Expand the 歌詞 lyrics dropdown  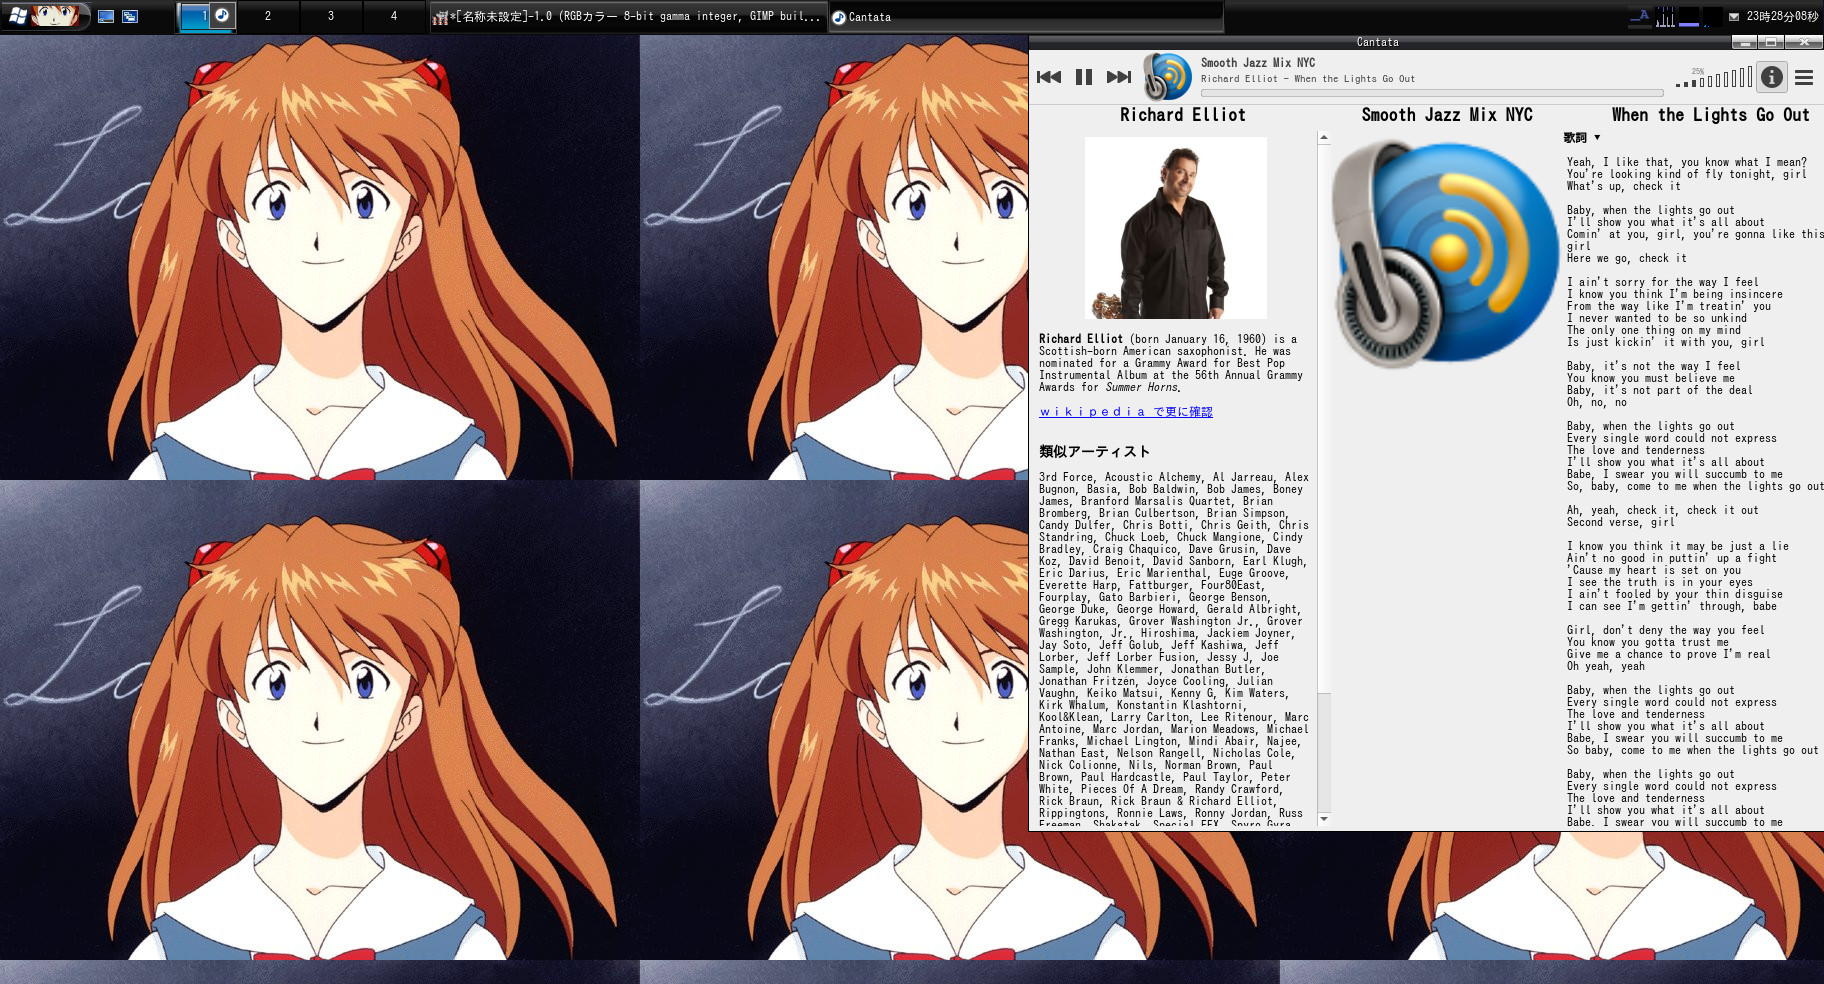click(x=1582, y=138)
